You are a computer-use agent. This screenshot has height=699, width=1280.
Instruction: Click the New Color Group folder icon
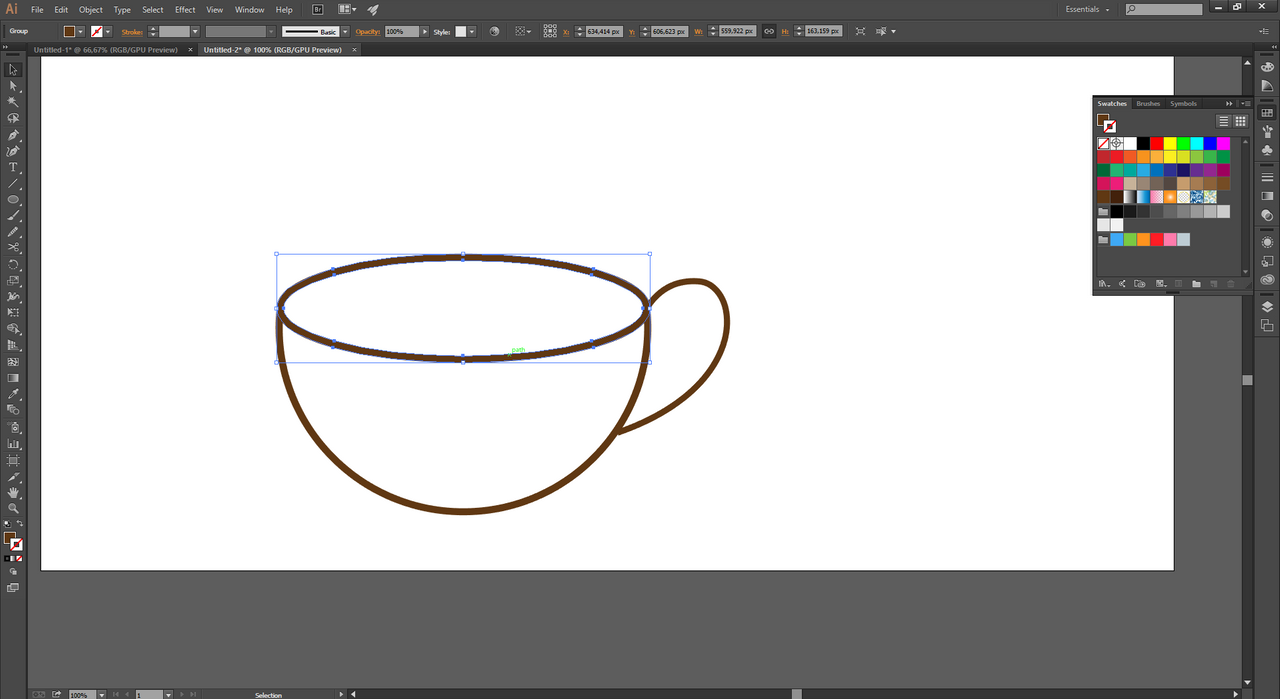pos(1196,284)
